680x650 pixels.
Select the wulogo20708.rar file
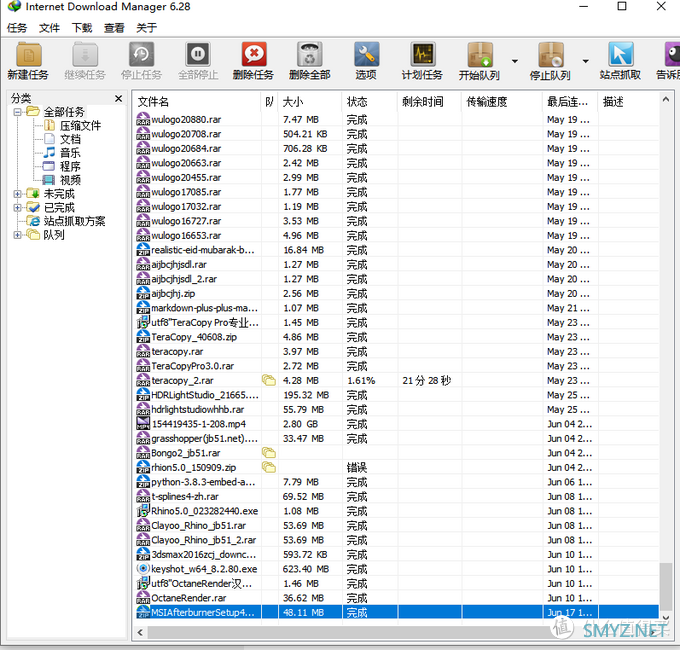tap(186, 134)
